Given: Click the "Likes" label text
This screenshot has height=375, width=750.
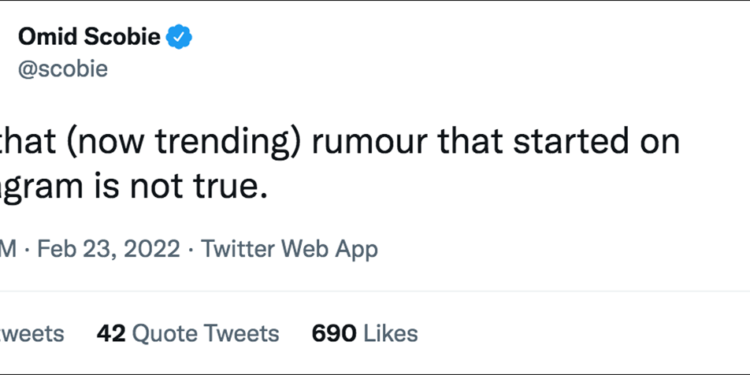Looking at the screenshot, I should pos(391,333).
